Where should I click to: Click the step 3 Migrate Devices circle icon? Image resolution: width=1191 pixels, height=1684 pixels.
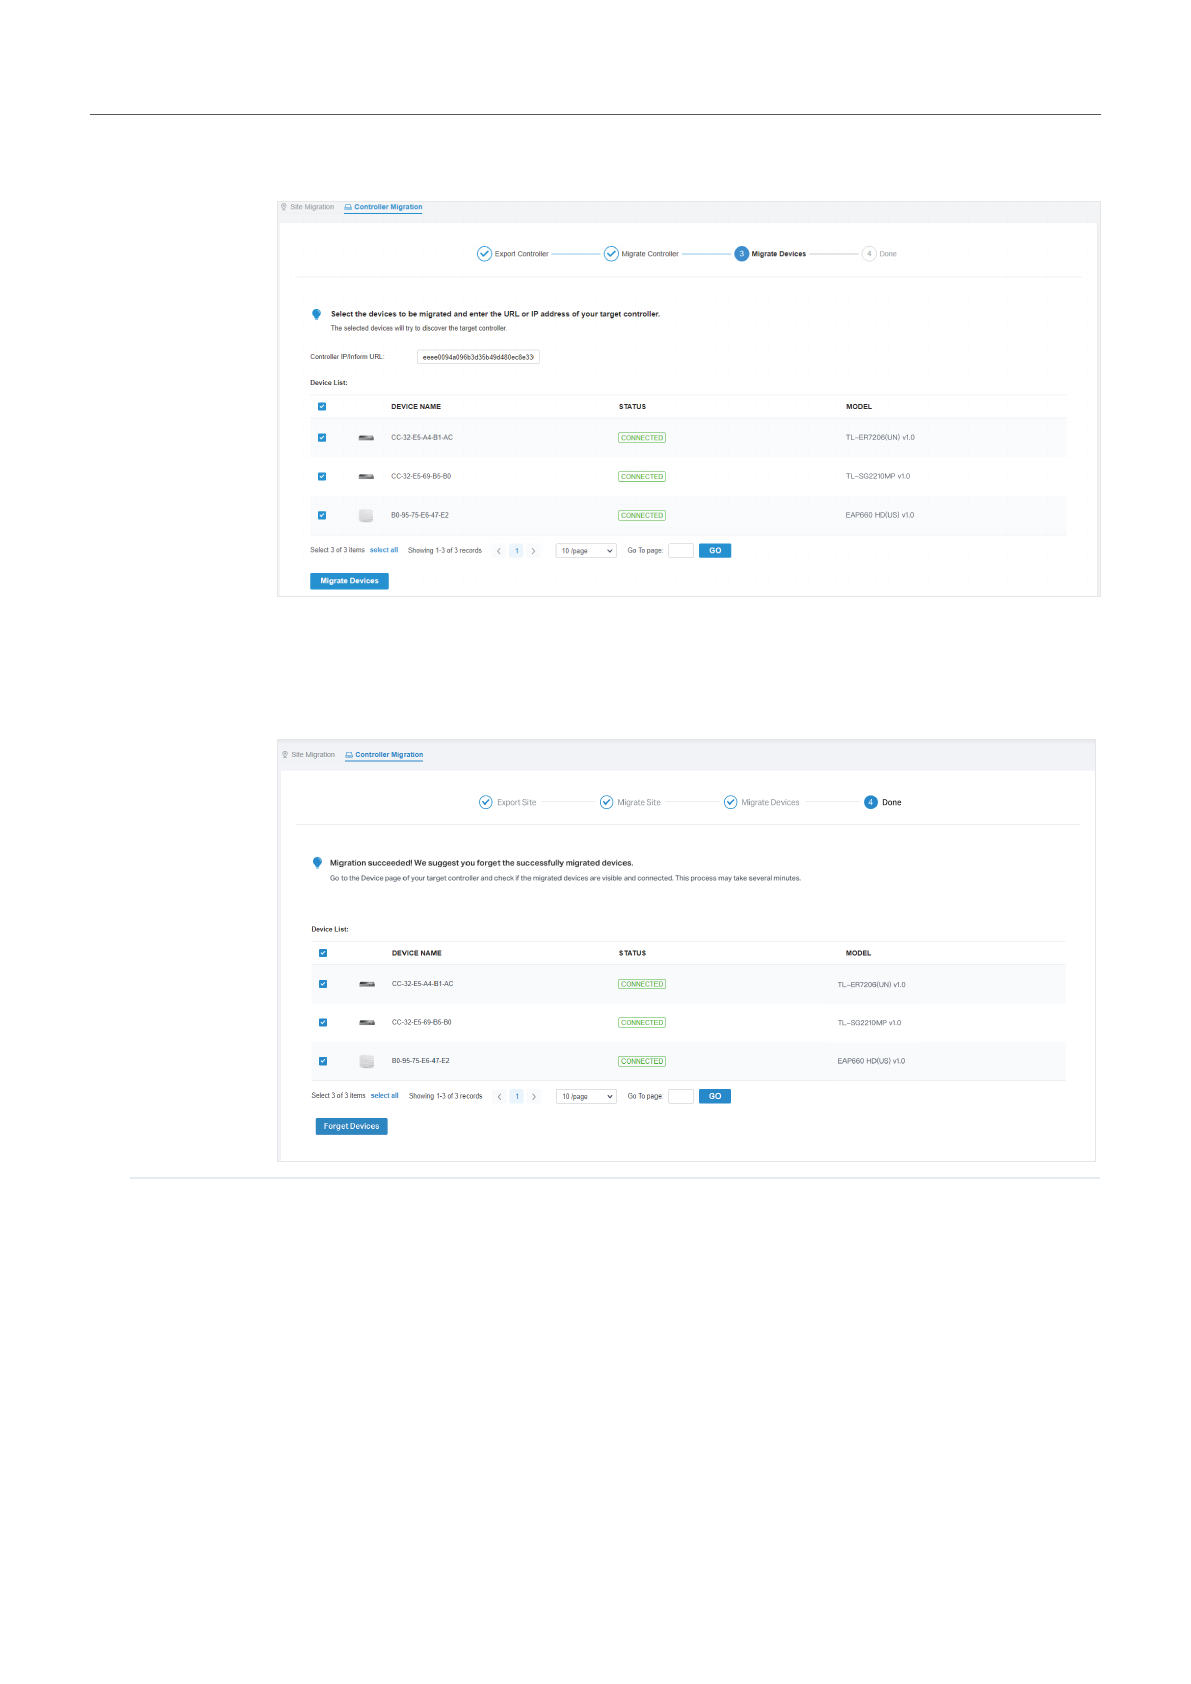pyautogui.click(x=741, y=254)
